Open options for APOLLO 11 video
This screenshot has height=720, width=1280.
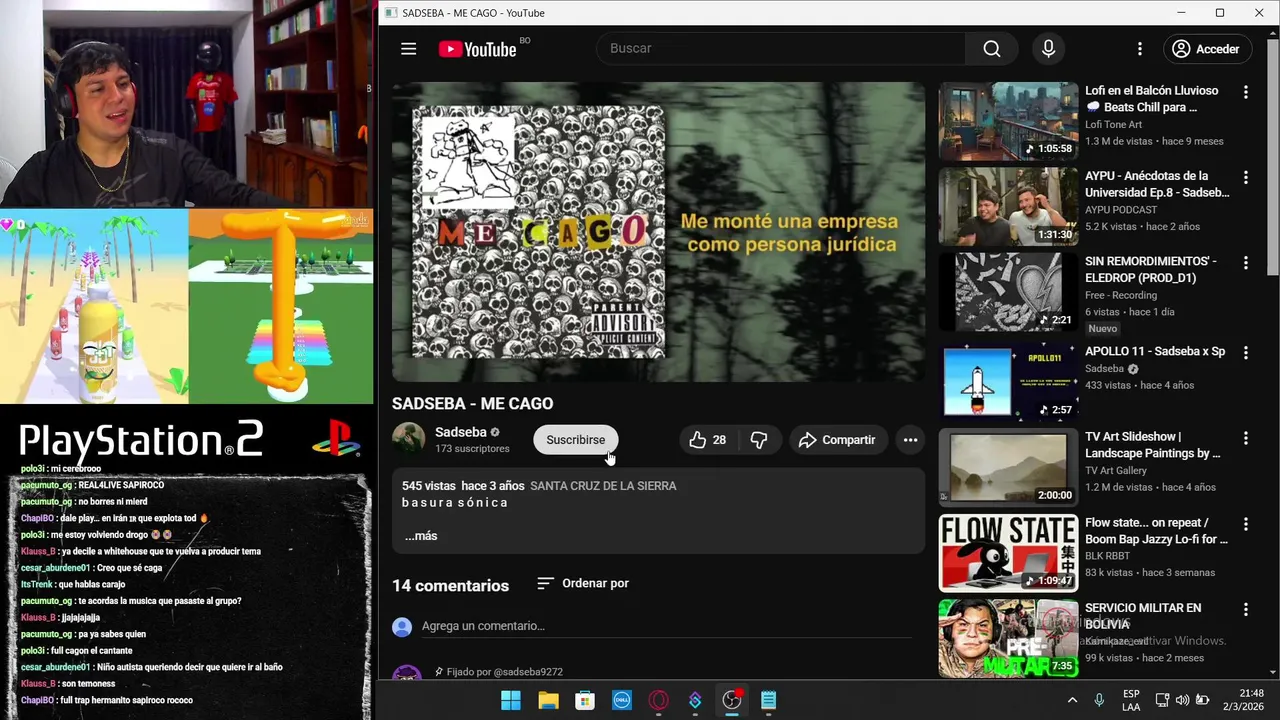pos(1246,353)
